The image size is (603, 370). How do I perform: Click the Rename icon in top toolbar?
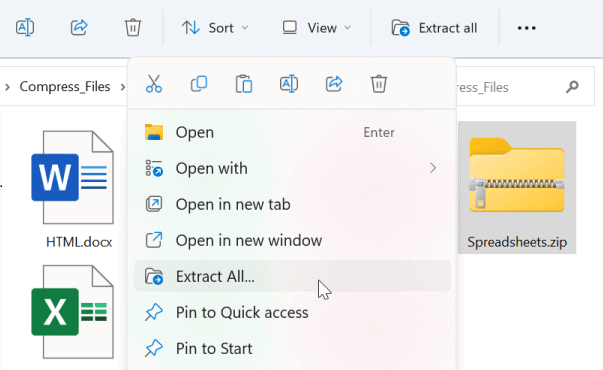(25, 28)
